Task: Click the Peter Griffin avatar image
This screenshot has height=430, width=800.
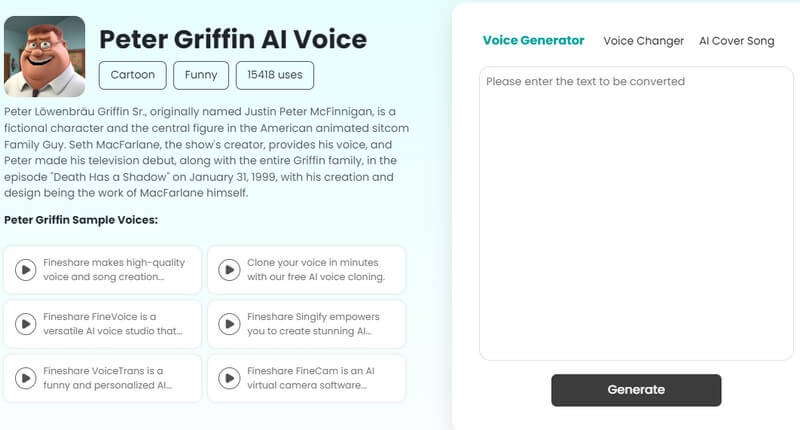Action: pyautogui.click(x=44, y=56)
